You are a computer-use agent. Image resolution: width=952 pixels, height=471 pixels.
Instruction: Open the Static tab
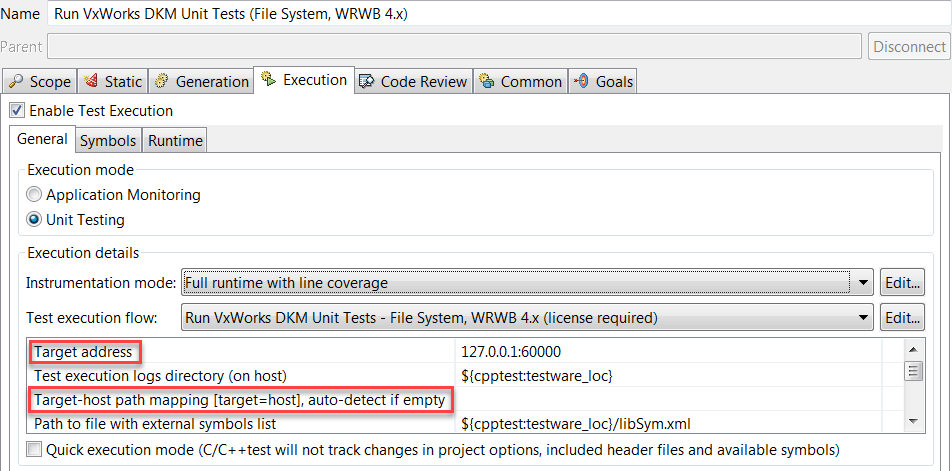[x=112, y=81]
